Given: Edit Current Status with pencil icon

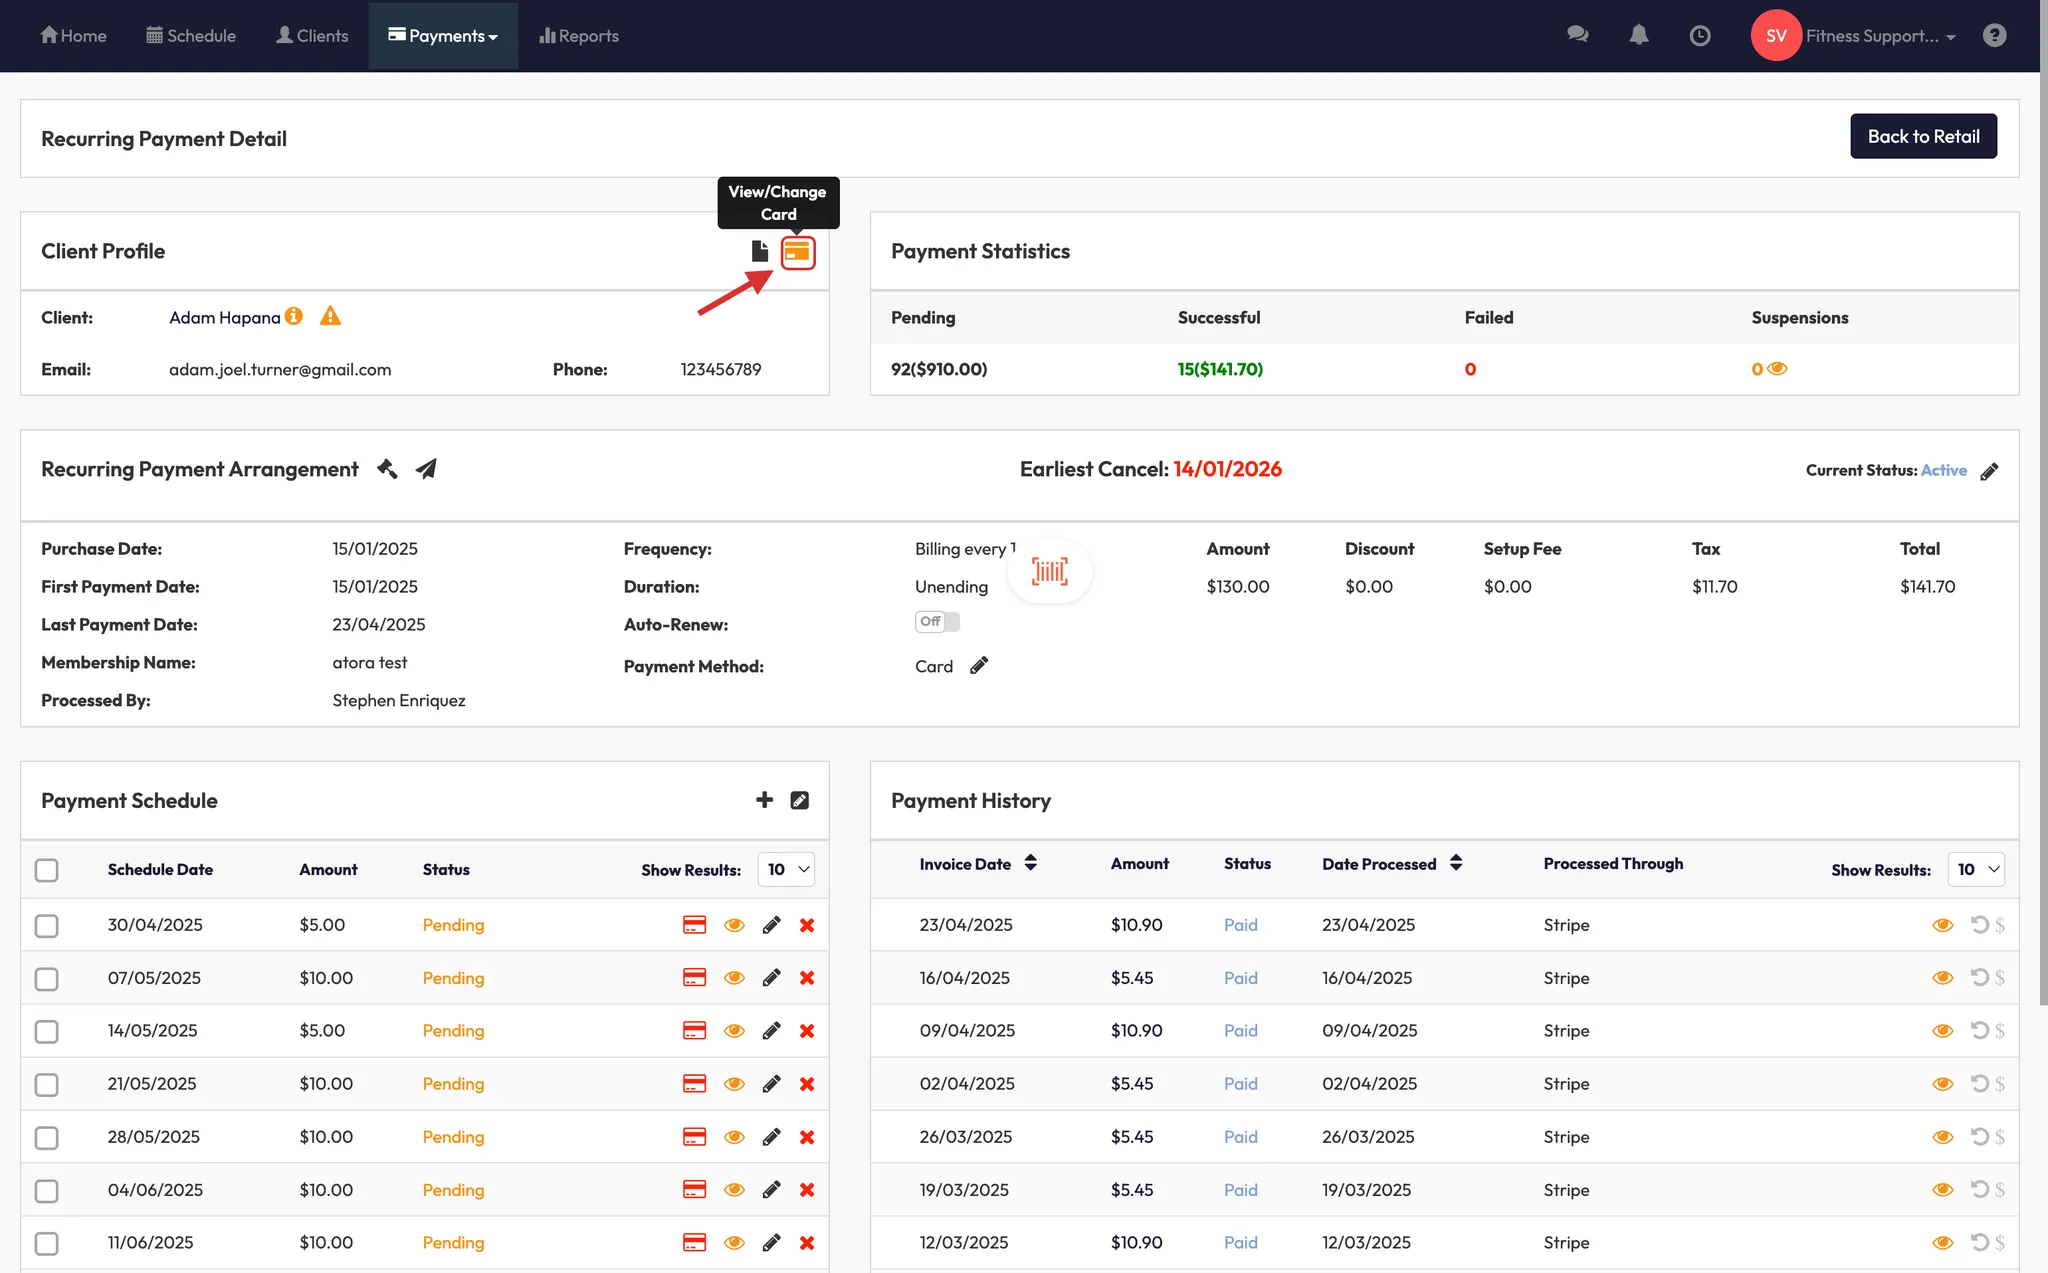Looking at the screenshot, I should coord(1989,471).
